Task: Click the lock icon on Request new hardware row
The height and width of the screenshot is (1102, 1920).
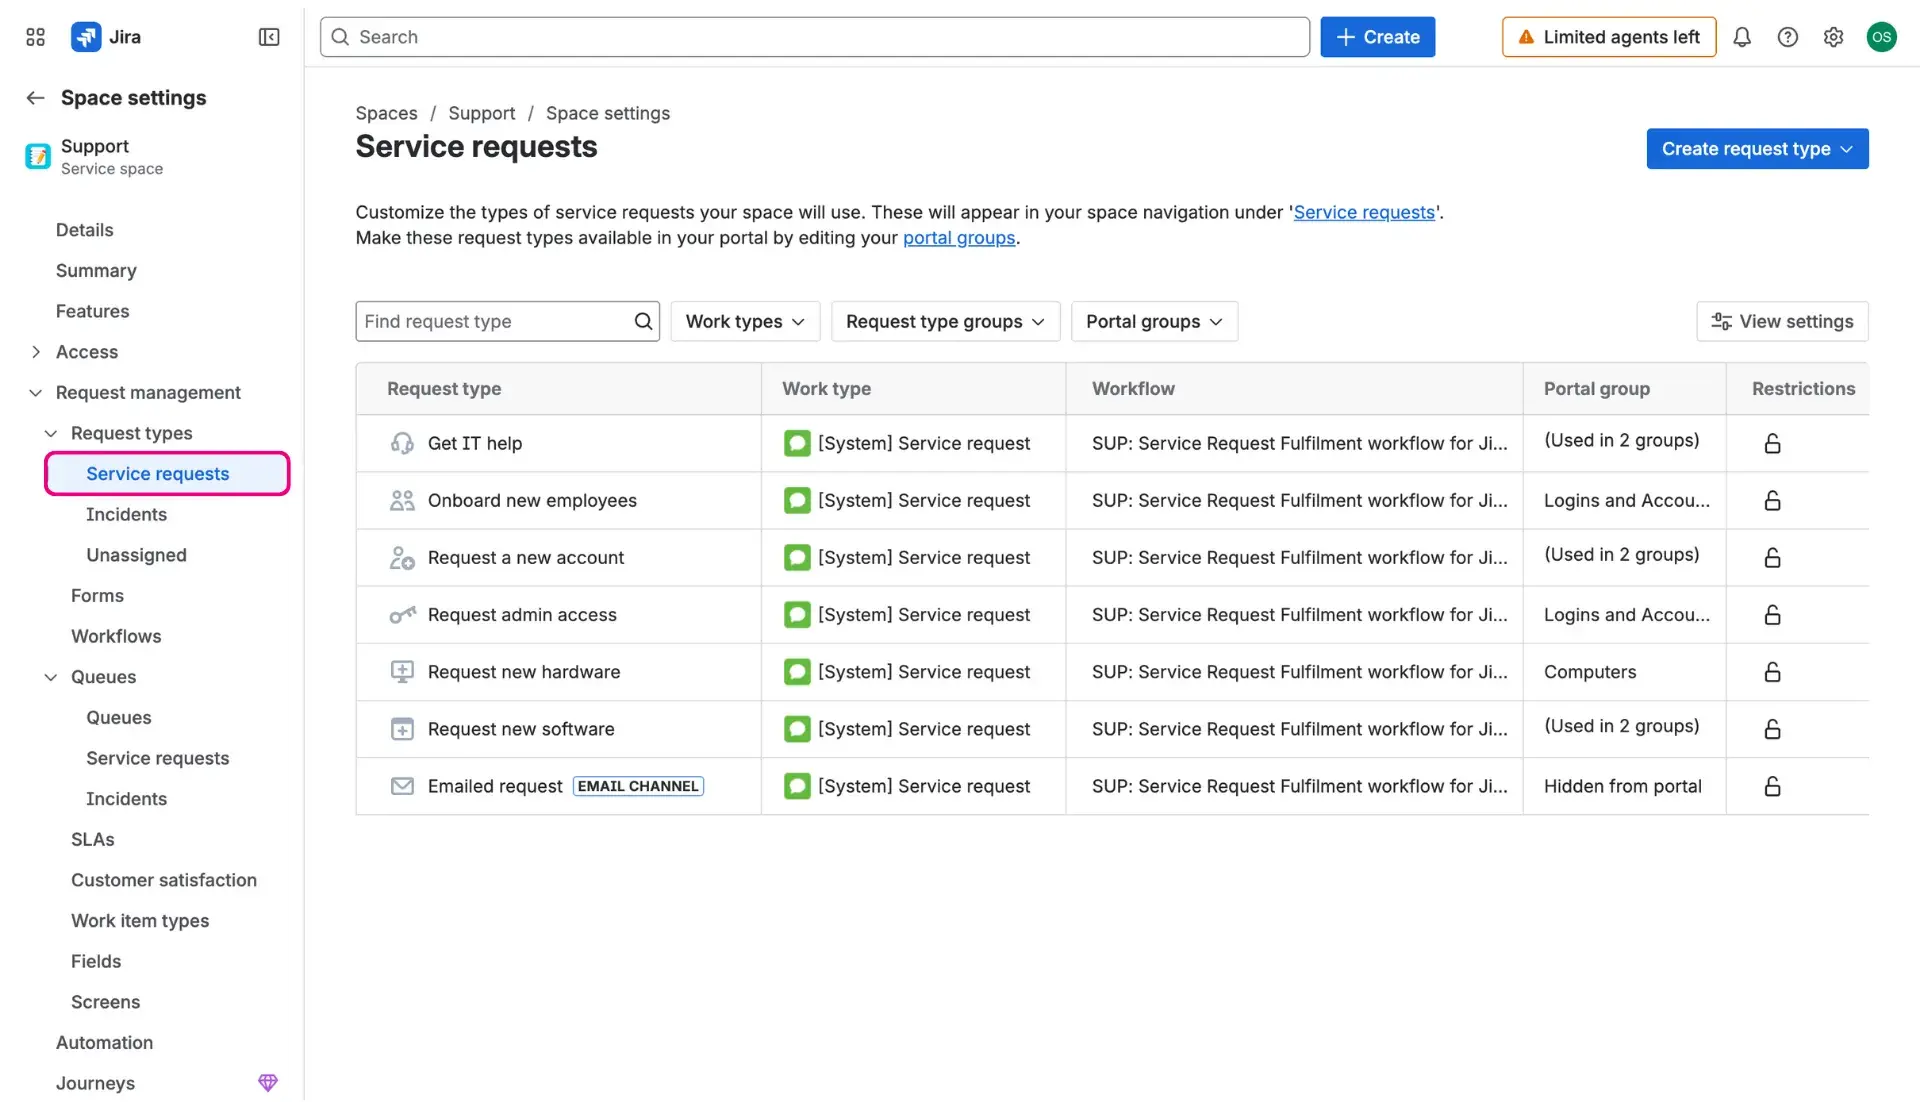Action: click(x=1771, y=672)
